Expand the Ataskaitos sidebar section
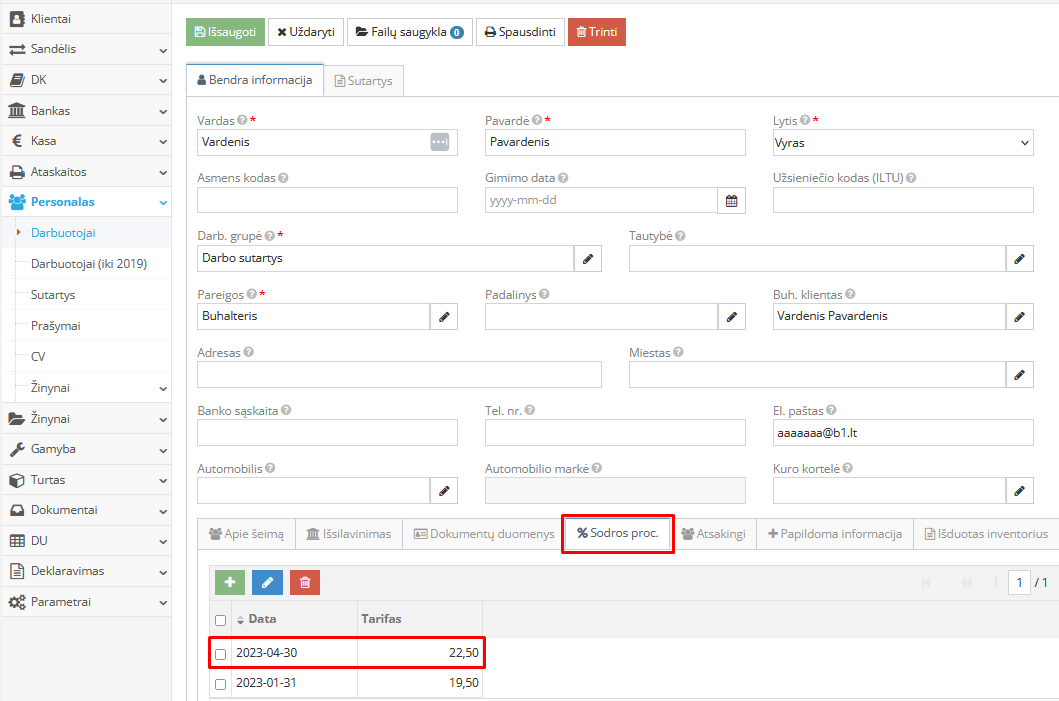Screen dimensions: 1059x701 (x=85, y=172)
